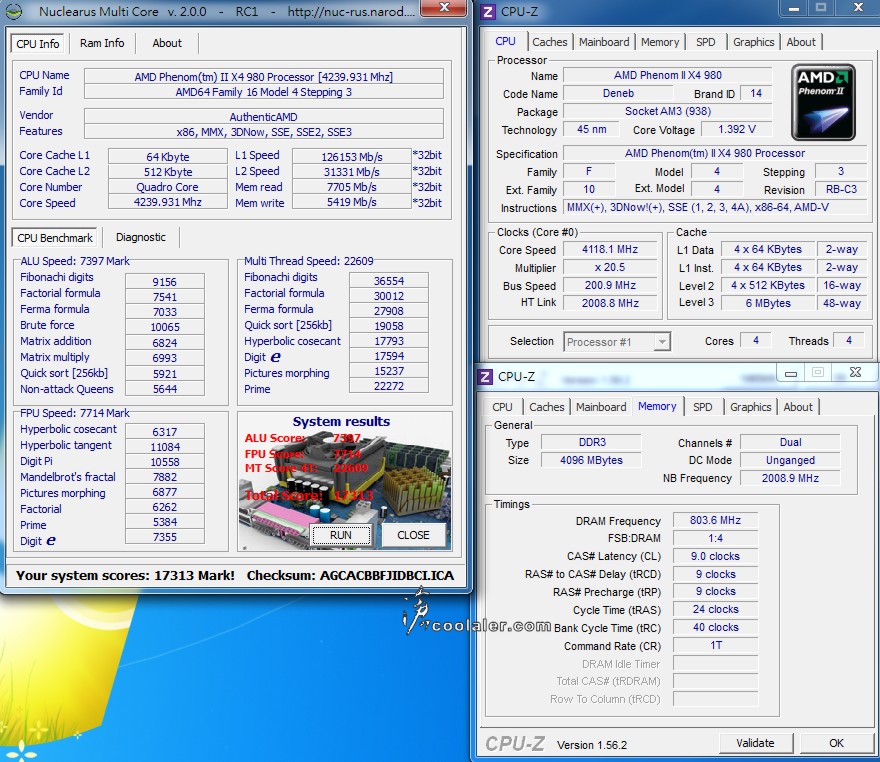Open the Processor #1 selection dropdown
The image size is (880, 762).
point(617,342)
